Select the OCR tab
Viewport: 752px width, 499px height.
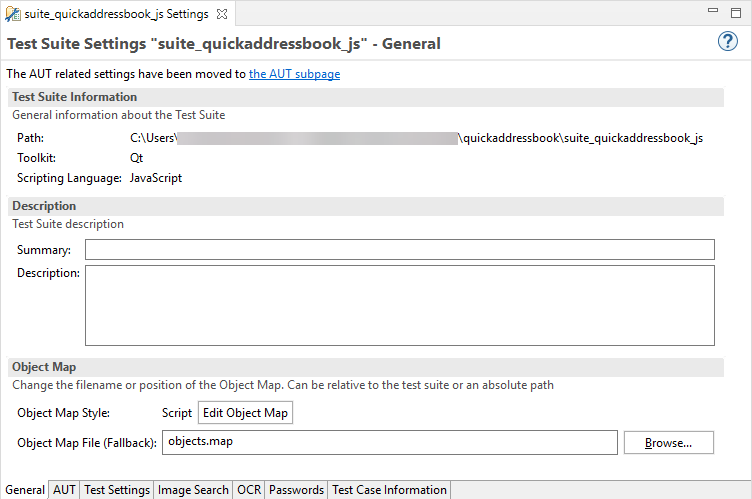click(248, 490)
